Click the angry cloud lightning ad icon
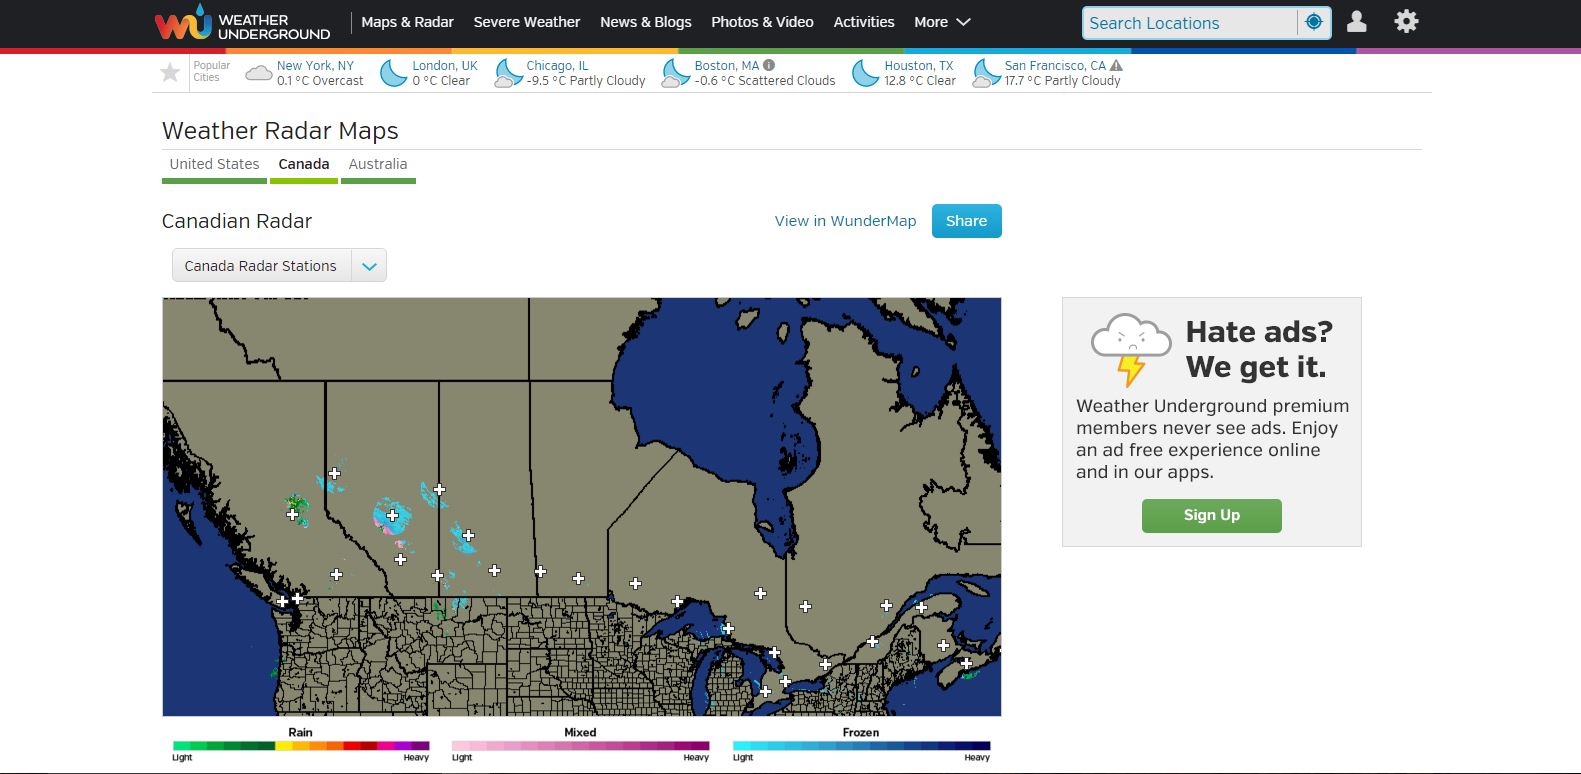Viewport: 1581px width, 774px height. point(1131,349)
